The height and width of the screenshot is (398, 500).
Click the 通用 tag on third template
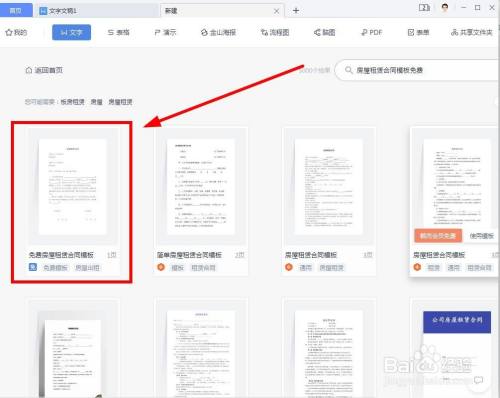305,267
